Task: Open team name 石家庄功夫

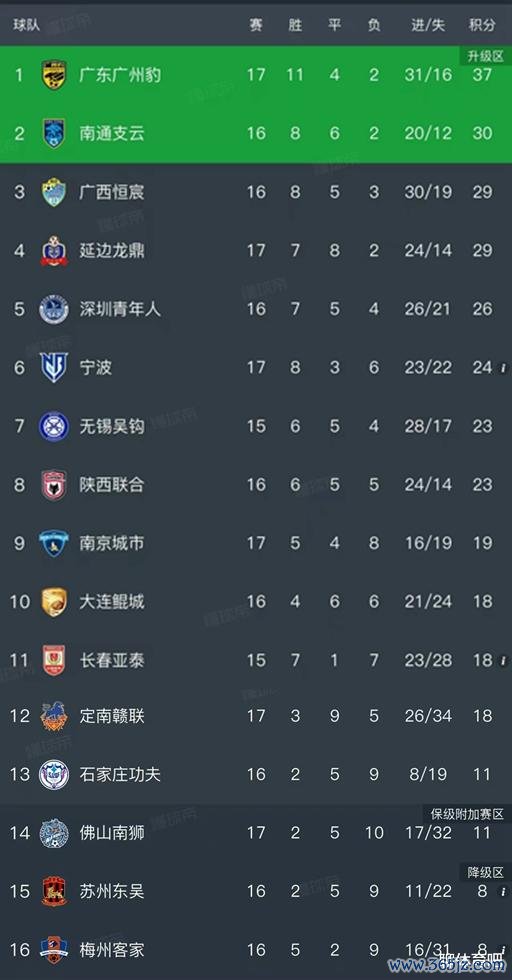Action: pyautogui.click(x=120, y=774)
